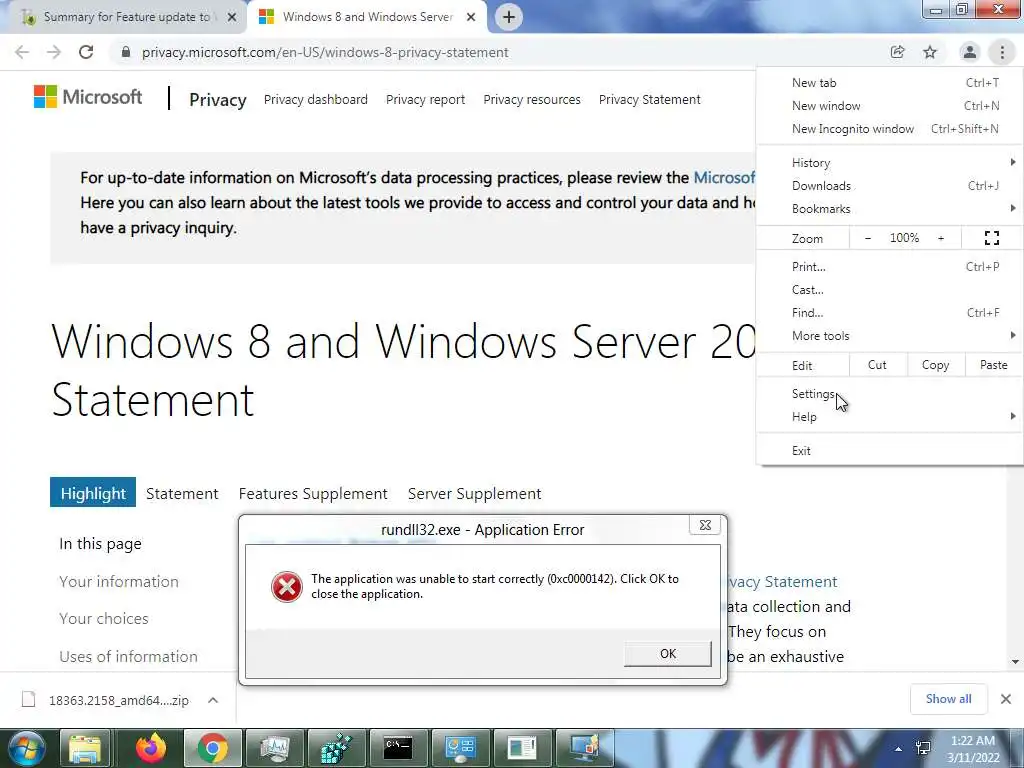Expand the More tools submenu

tap(889, 336)
